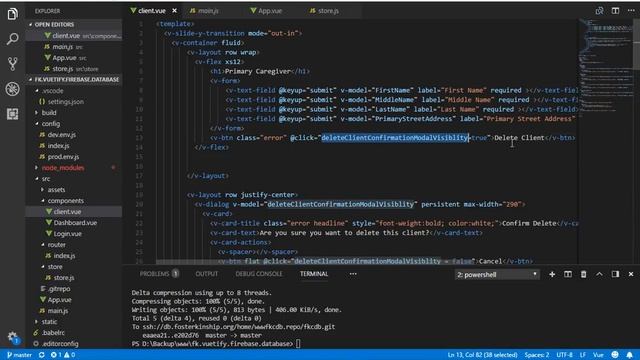Open errors and warnings count in status bar
The width and height of the screenshot is (640, 360).
tap(63, 355)
